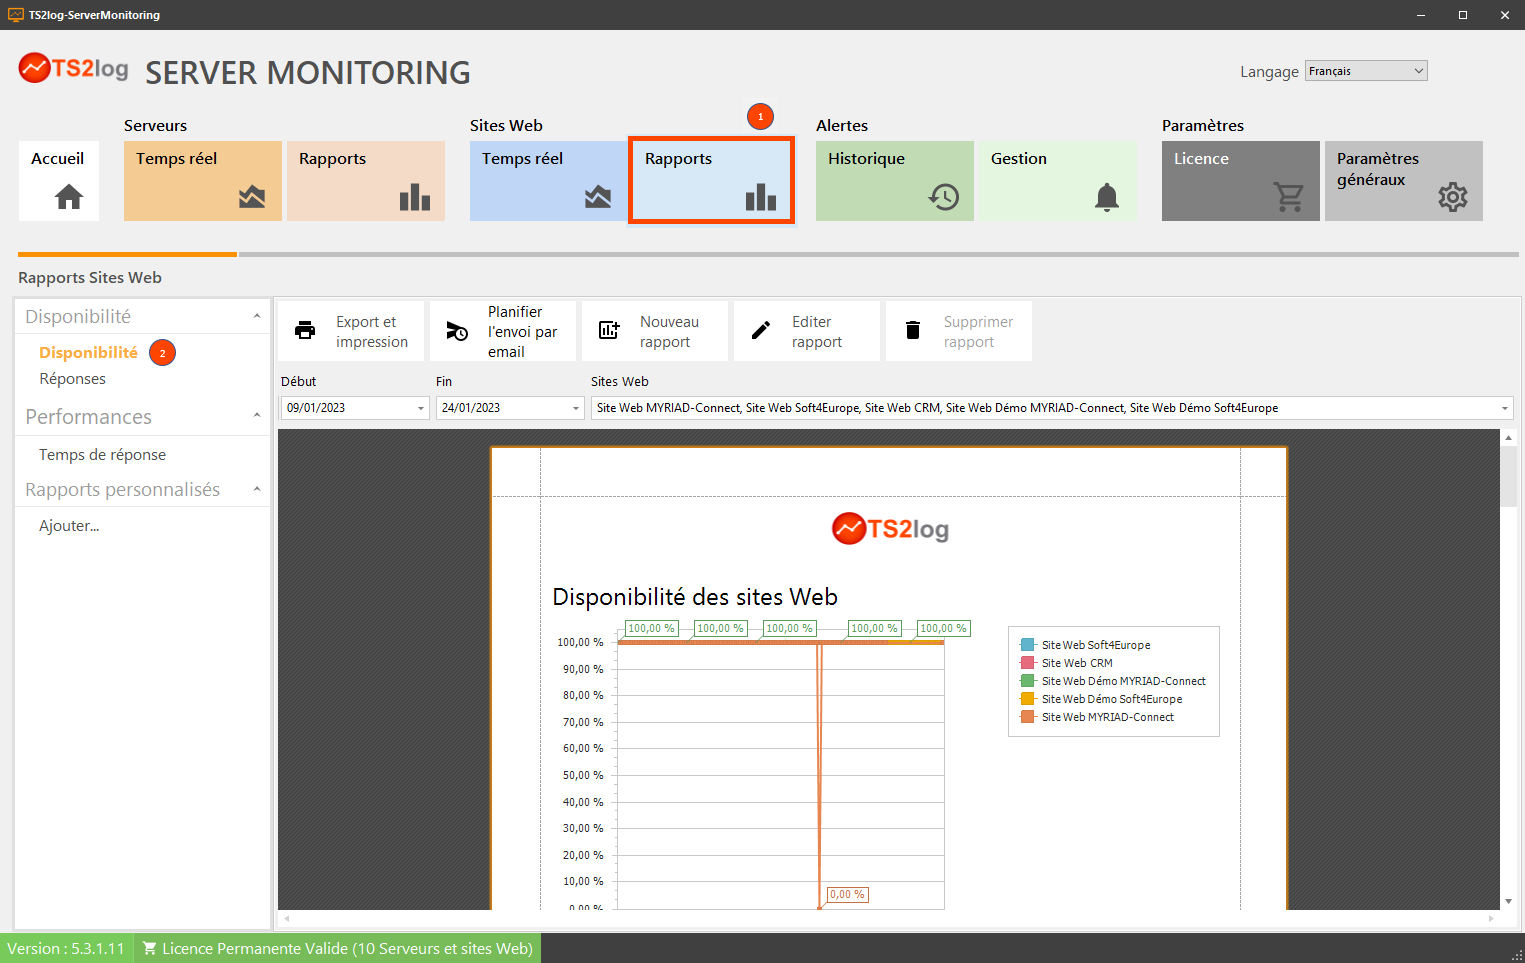Collapse the Rapports personnalisés section chevron
The width and height of the screenshot is (1525, 963).
click(257, 489)
